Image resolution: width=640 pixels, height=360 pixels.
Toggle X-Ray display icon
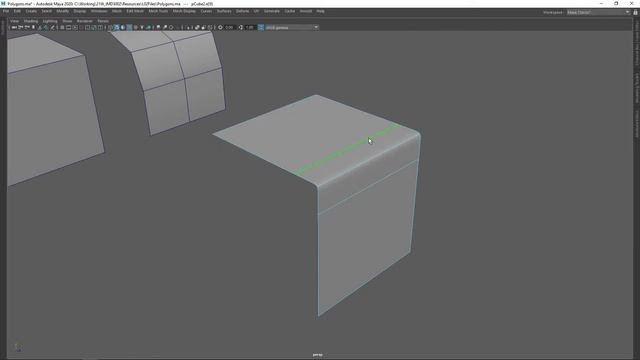197,27
